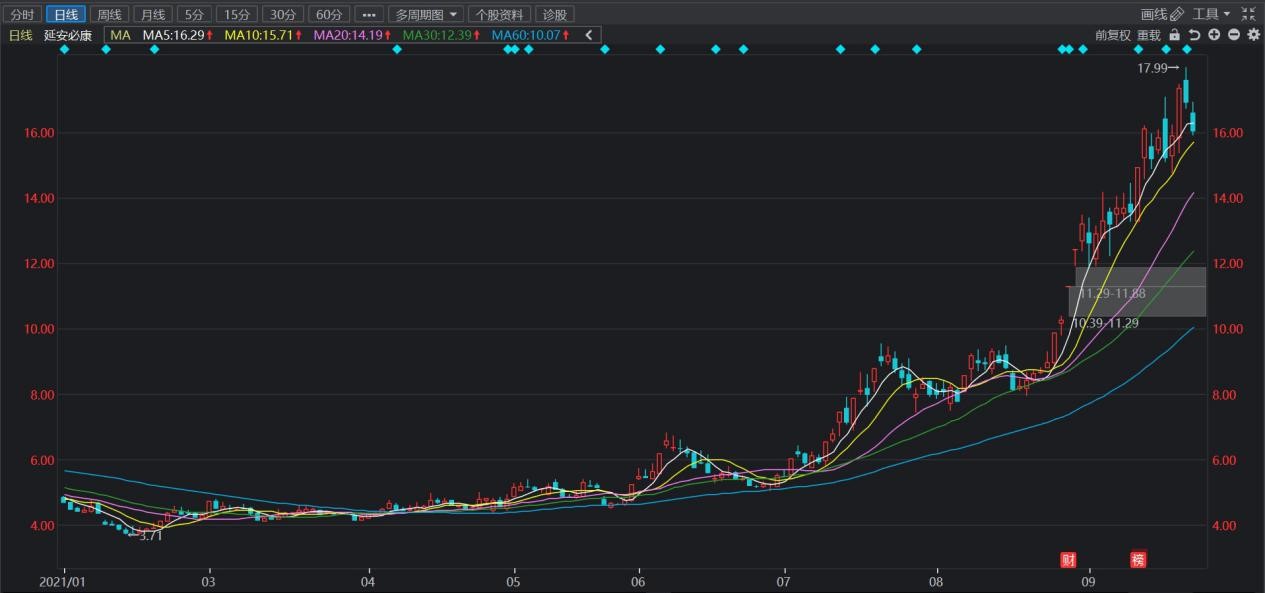1265x593 pixels.
Task: Open the 个股资料 stock info
Action: pyautogui.click(x=499, y=15)
